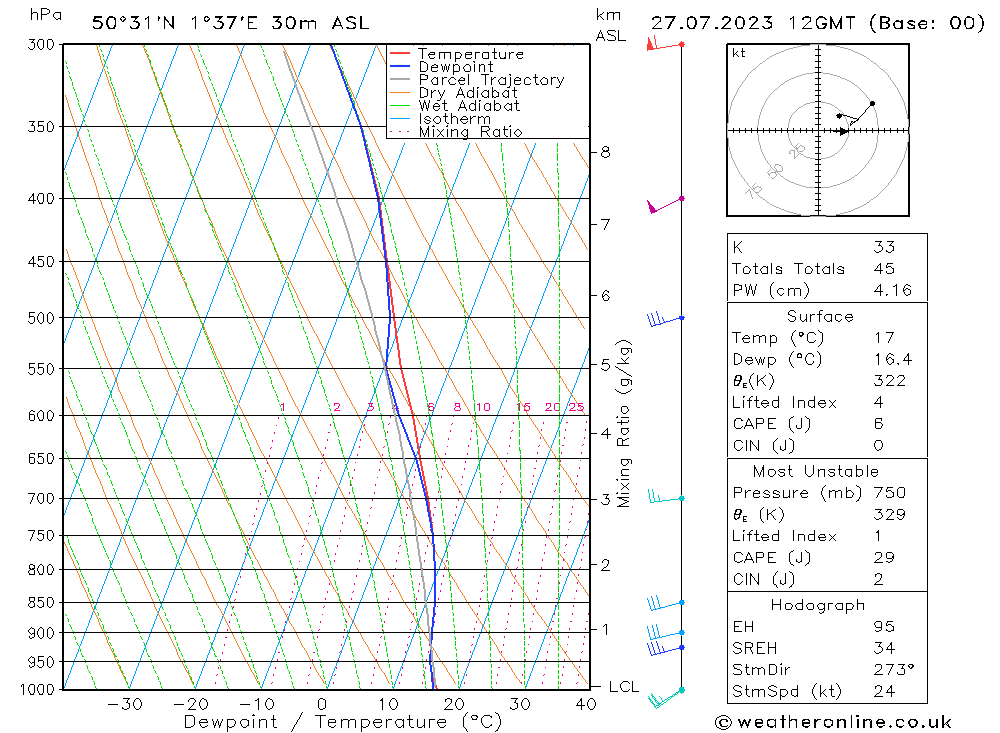Click the Most Unstable theta-E value '329'
The width and height of the screenshot is (1000, 733).
[890, 514]
